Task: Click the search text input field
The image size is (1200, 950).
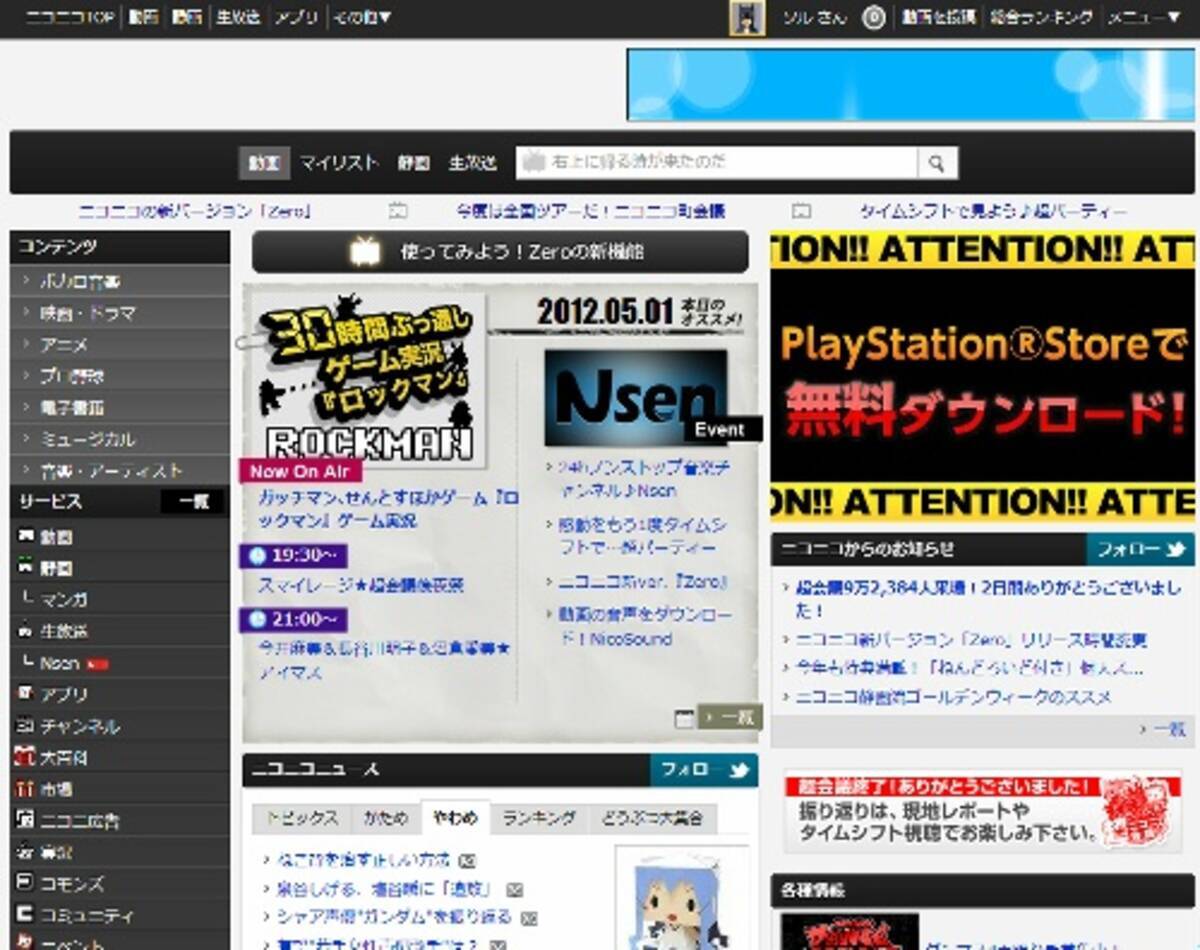Action: click(716, 163)
